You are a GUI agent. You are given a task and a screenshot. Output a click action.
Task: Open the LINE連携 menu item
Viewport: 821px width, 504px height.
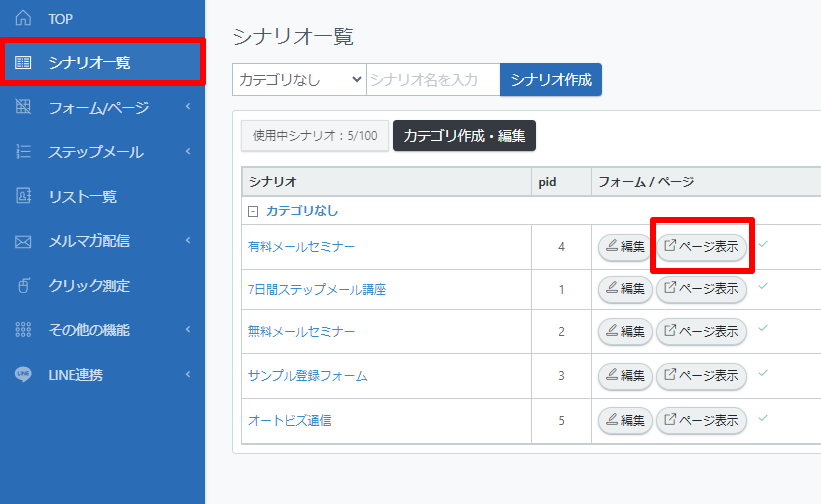click(76, 374)
